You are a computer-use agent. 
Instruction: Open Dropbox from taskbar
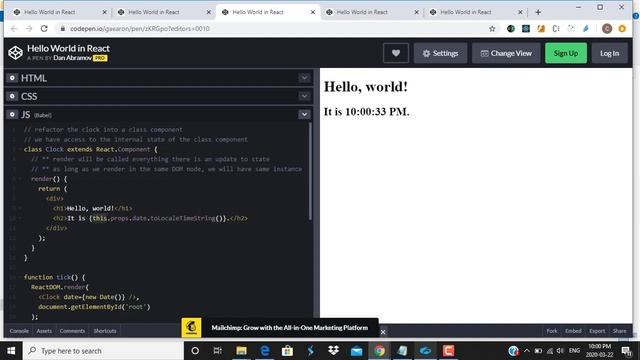(x=333, y=351)
